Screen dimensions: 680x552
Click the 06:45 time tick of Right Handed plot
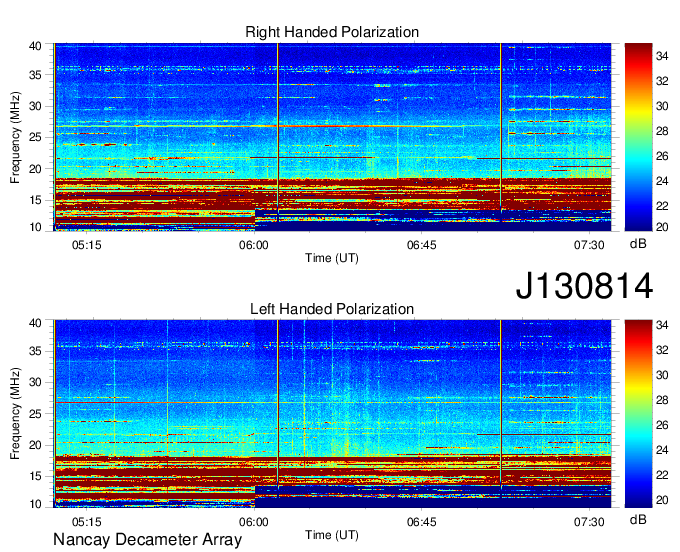click(x=422, y=245)
